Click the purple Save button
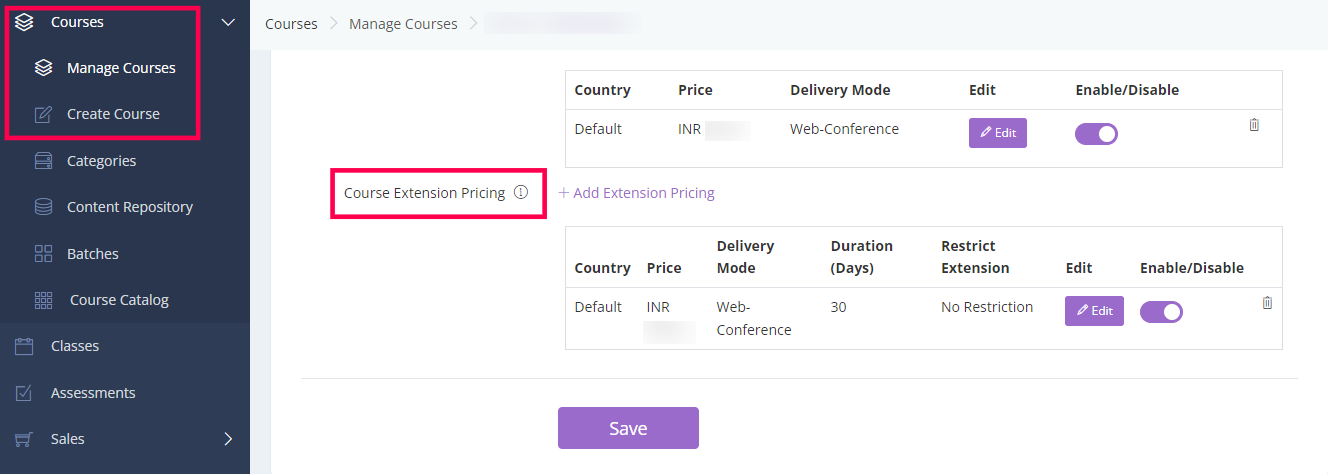 tap(628, 428)
